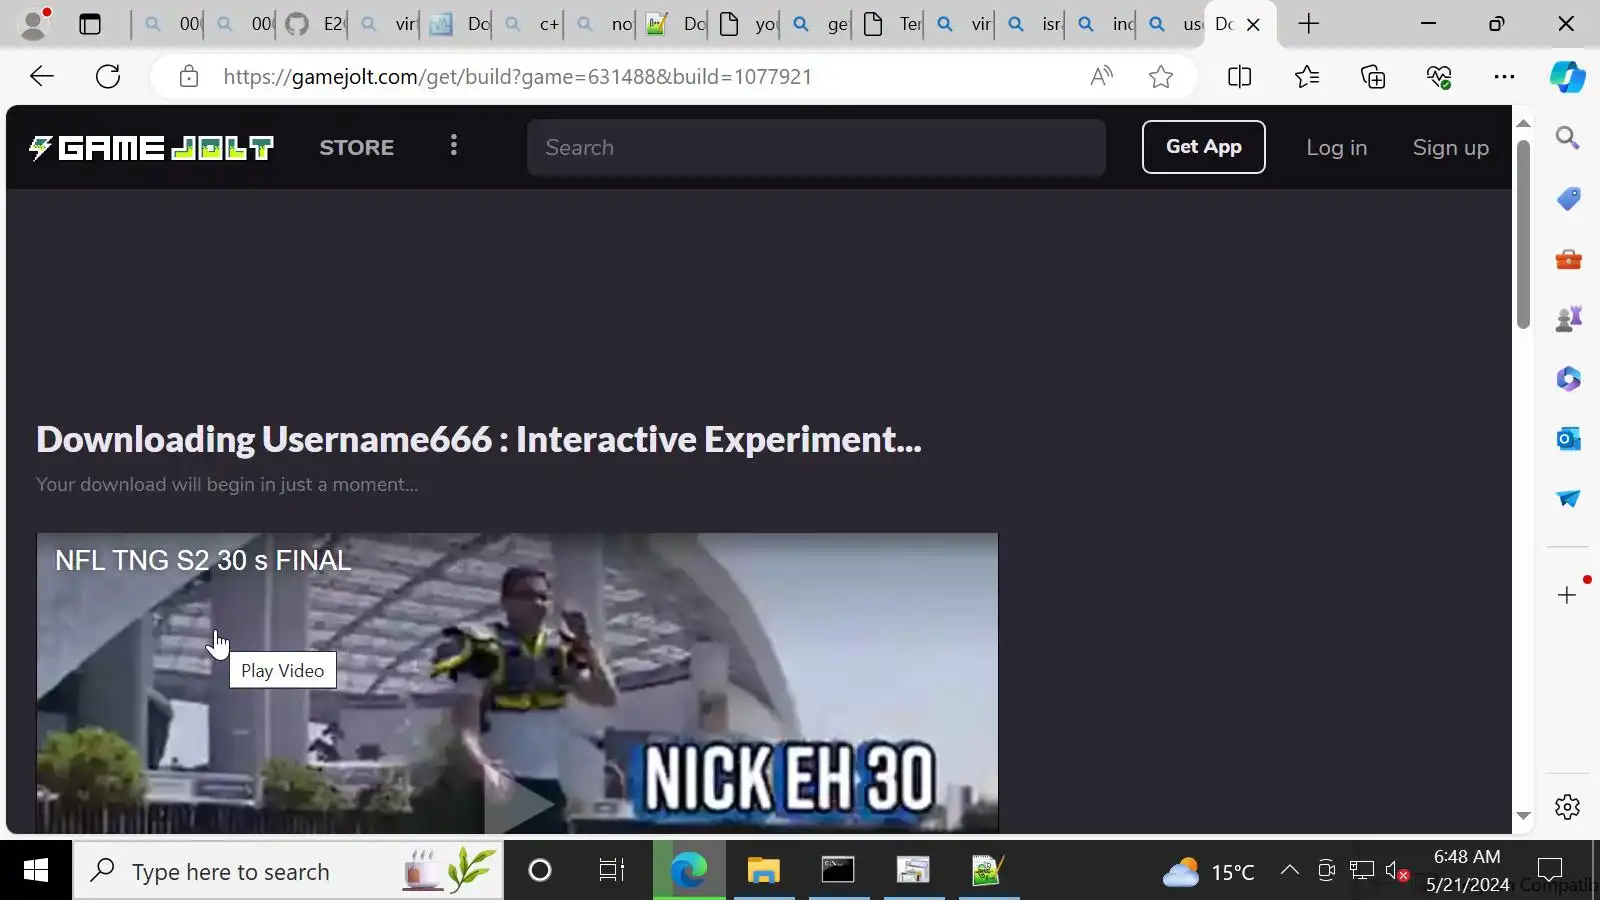Open Microsoft 365 in the sidebar

(x=1567, y=379)
